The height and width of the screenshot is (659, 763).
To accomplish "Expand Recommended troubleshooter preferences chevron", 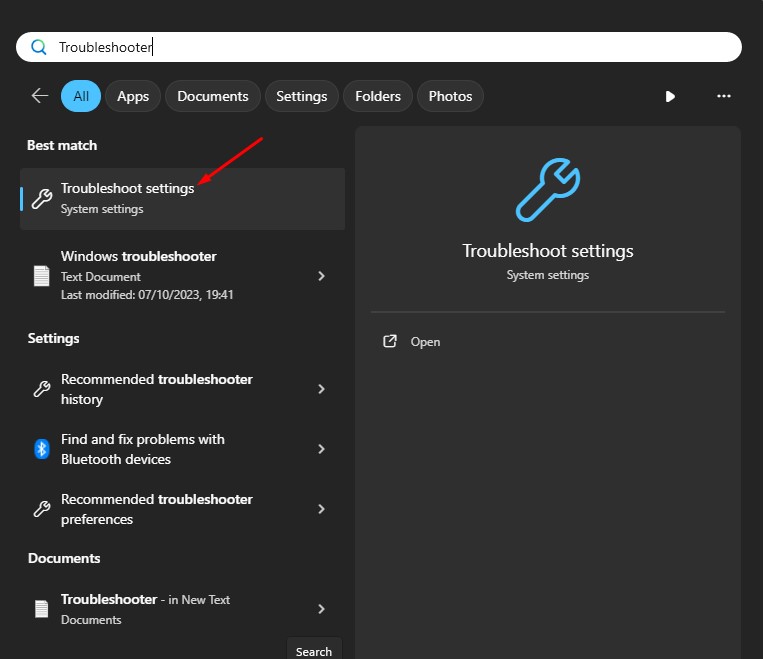I will click(x=321, y=509).
